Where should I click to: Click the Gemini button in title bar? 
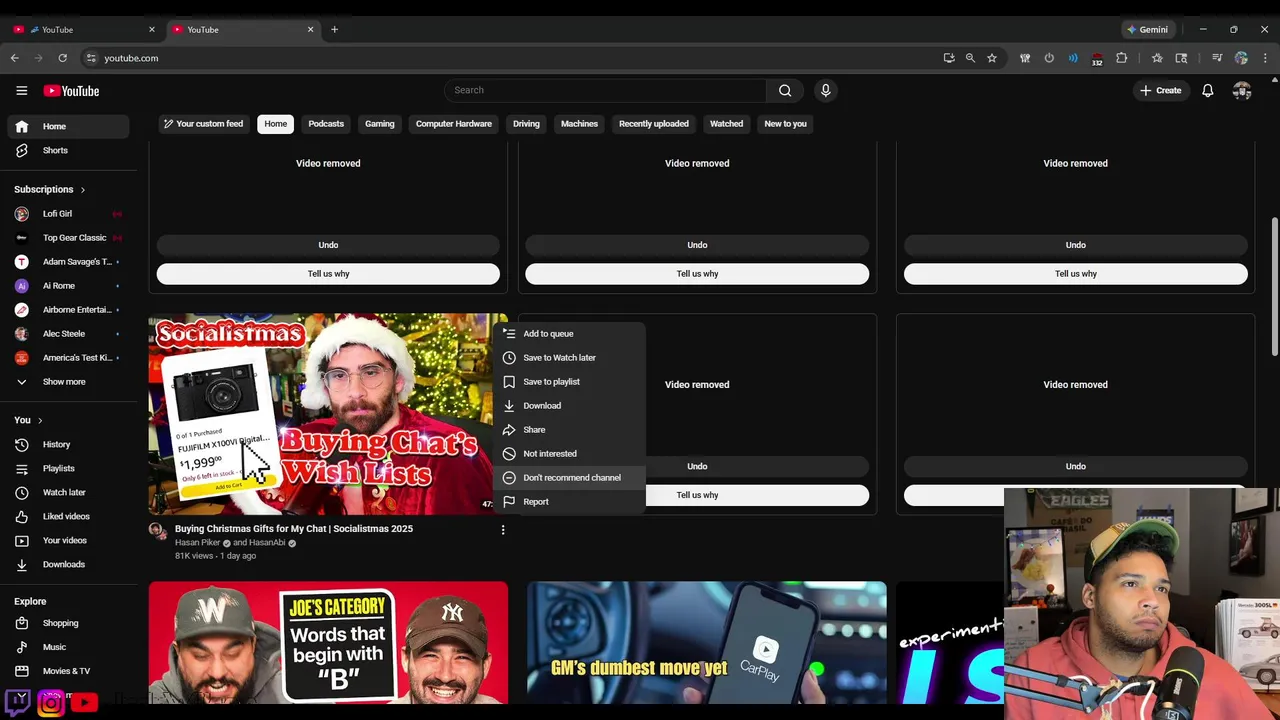tap(1148, 29)
